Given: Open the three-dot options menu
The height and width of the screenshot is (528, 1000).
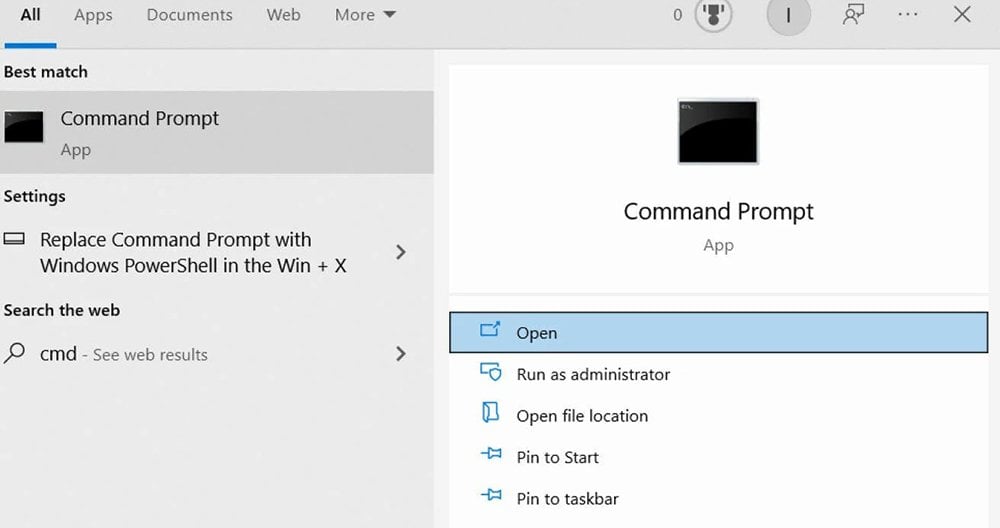Looking at the screenshot, I should [908, 15].
